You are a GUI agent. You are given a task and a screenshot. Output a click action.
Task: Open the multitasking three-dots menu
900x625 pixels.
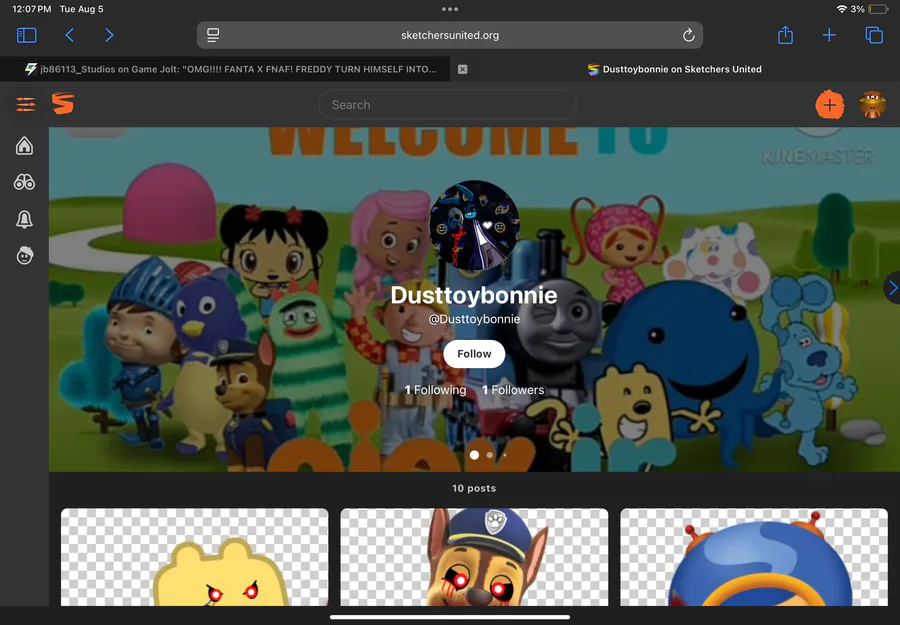pos(450,9)
